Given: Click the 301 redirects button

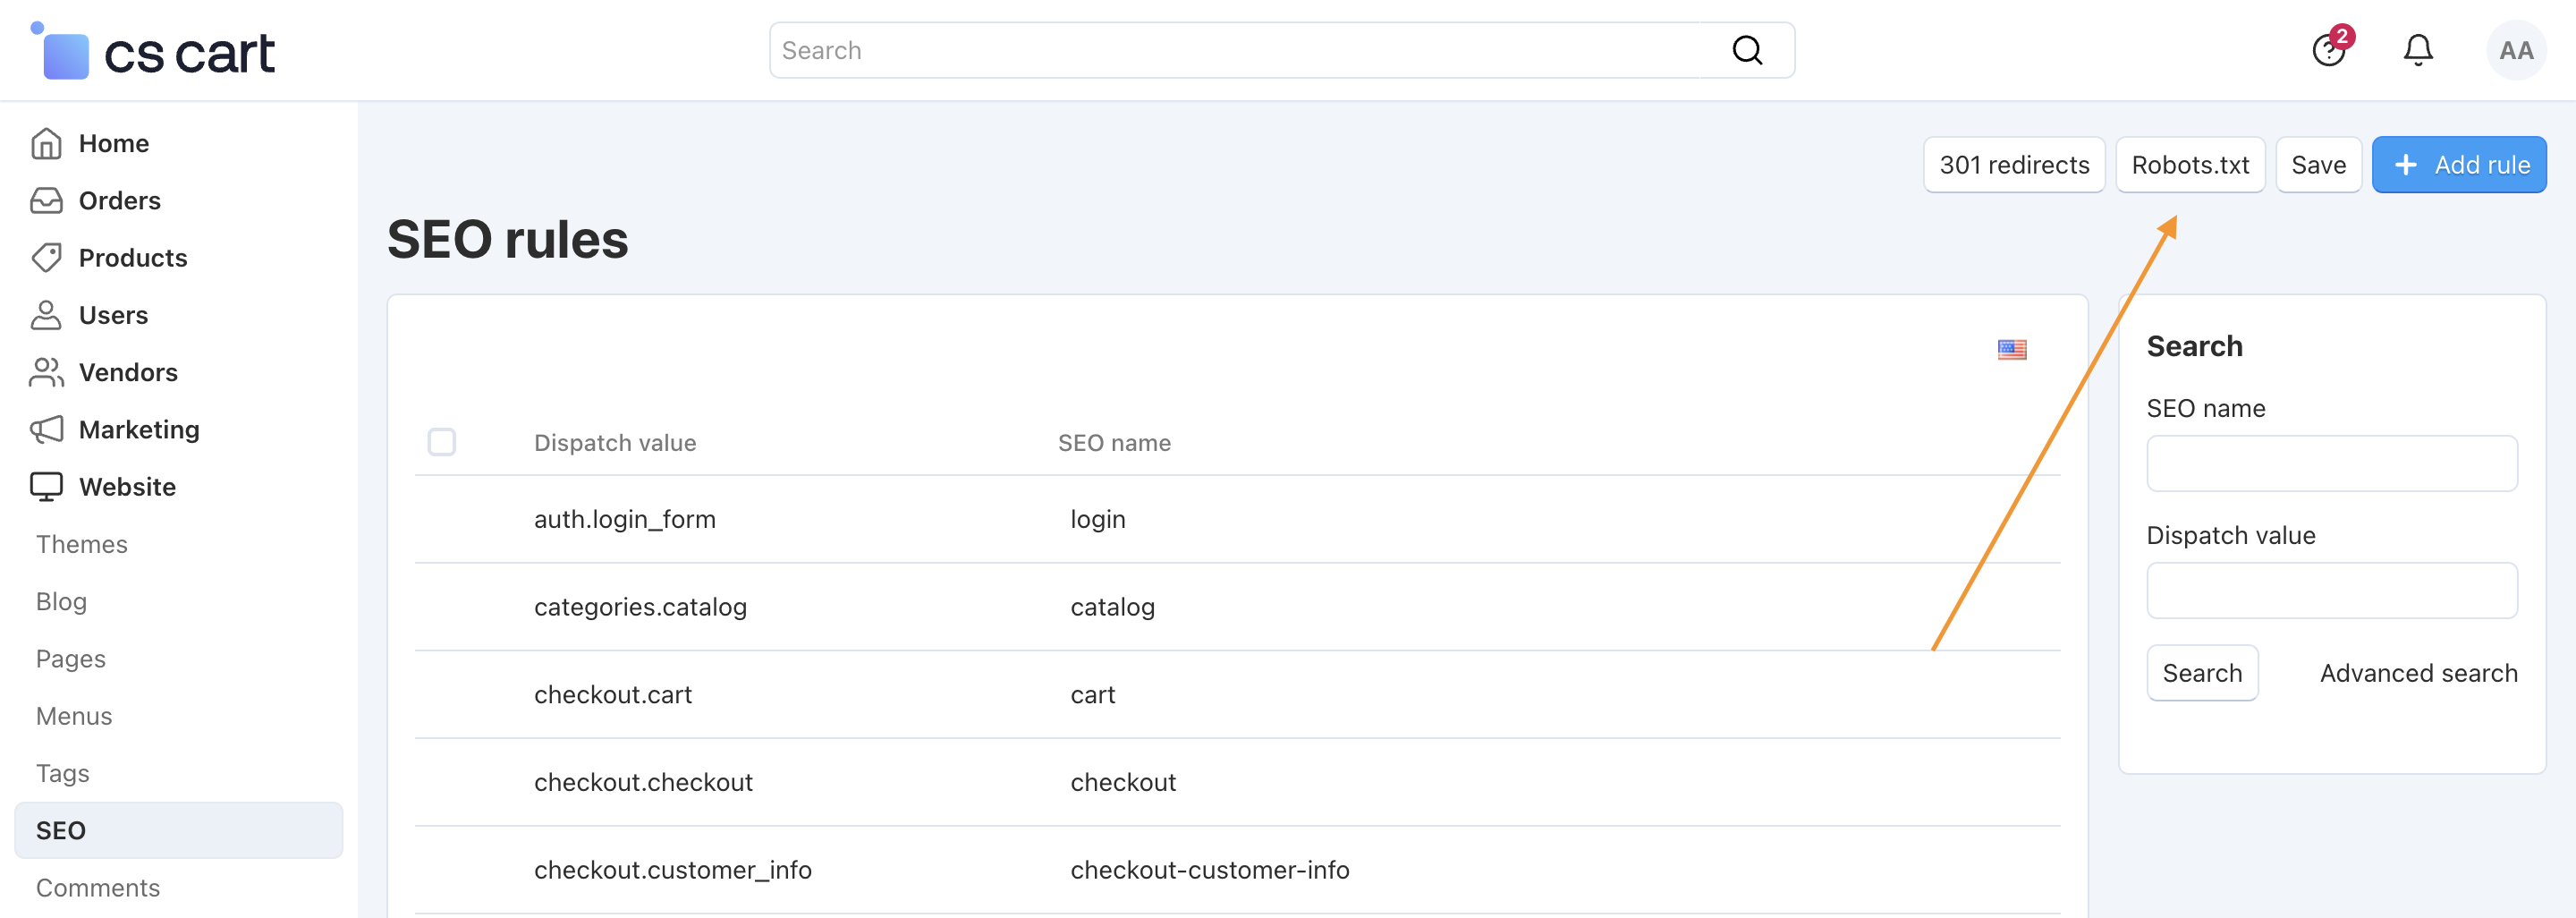Looking at the screenshot, I should pyautogui.click(x=2014, y=164).
